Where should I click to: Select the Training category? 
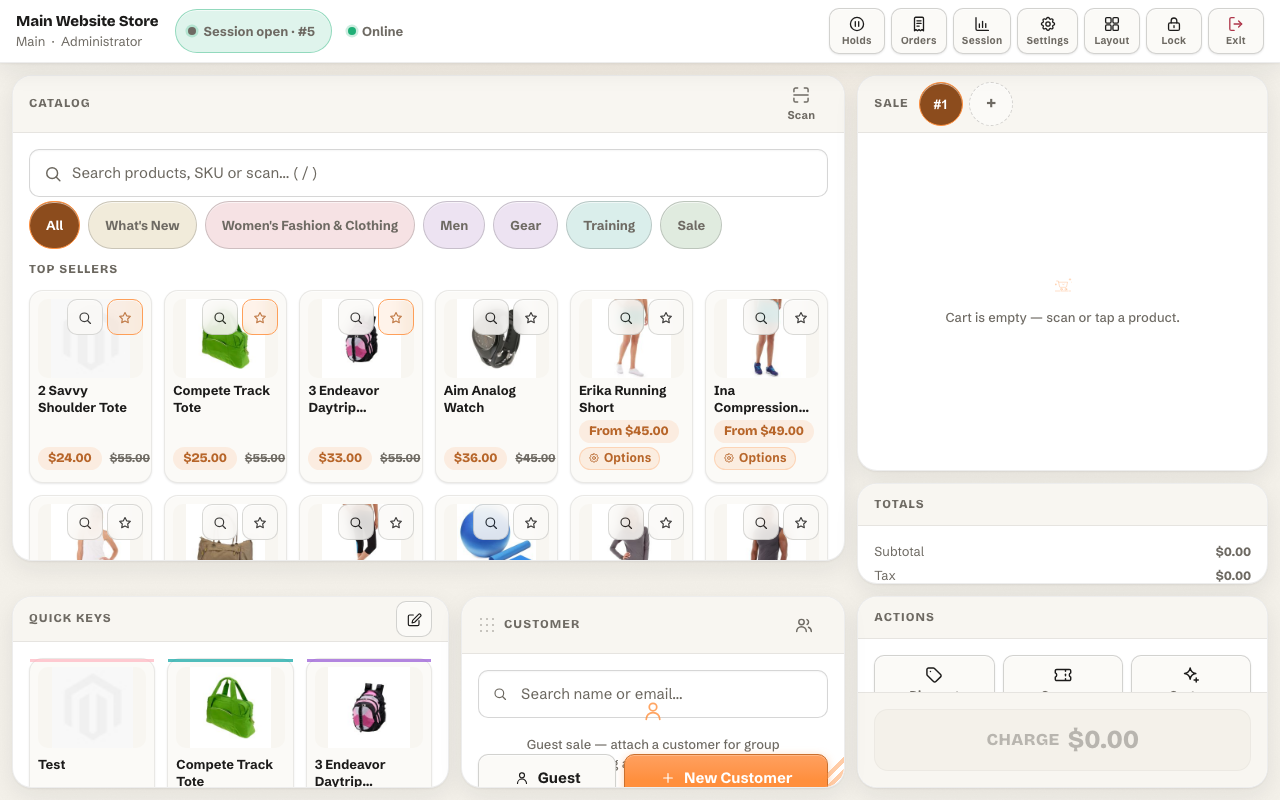609,225
